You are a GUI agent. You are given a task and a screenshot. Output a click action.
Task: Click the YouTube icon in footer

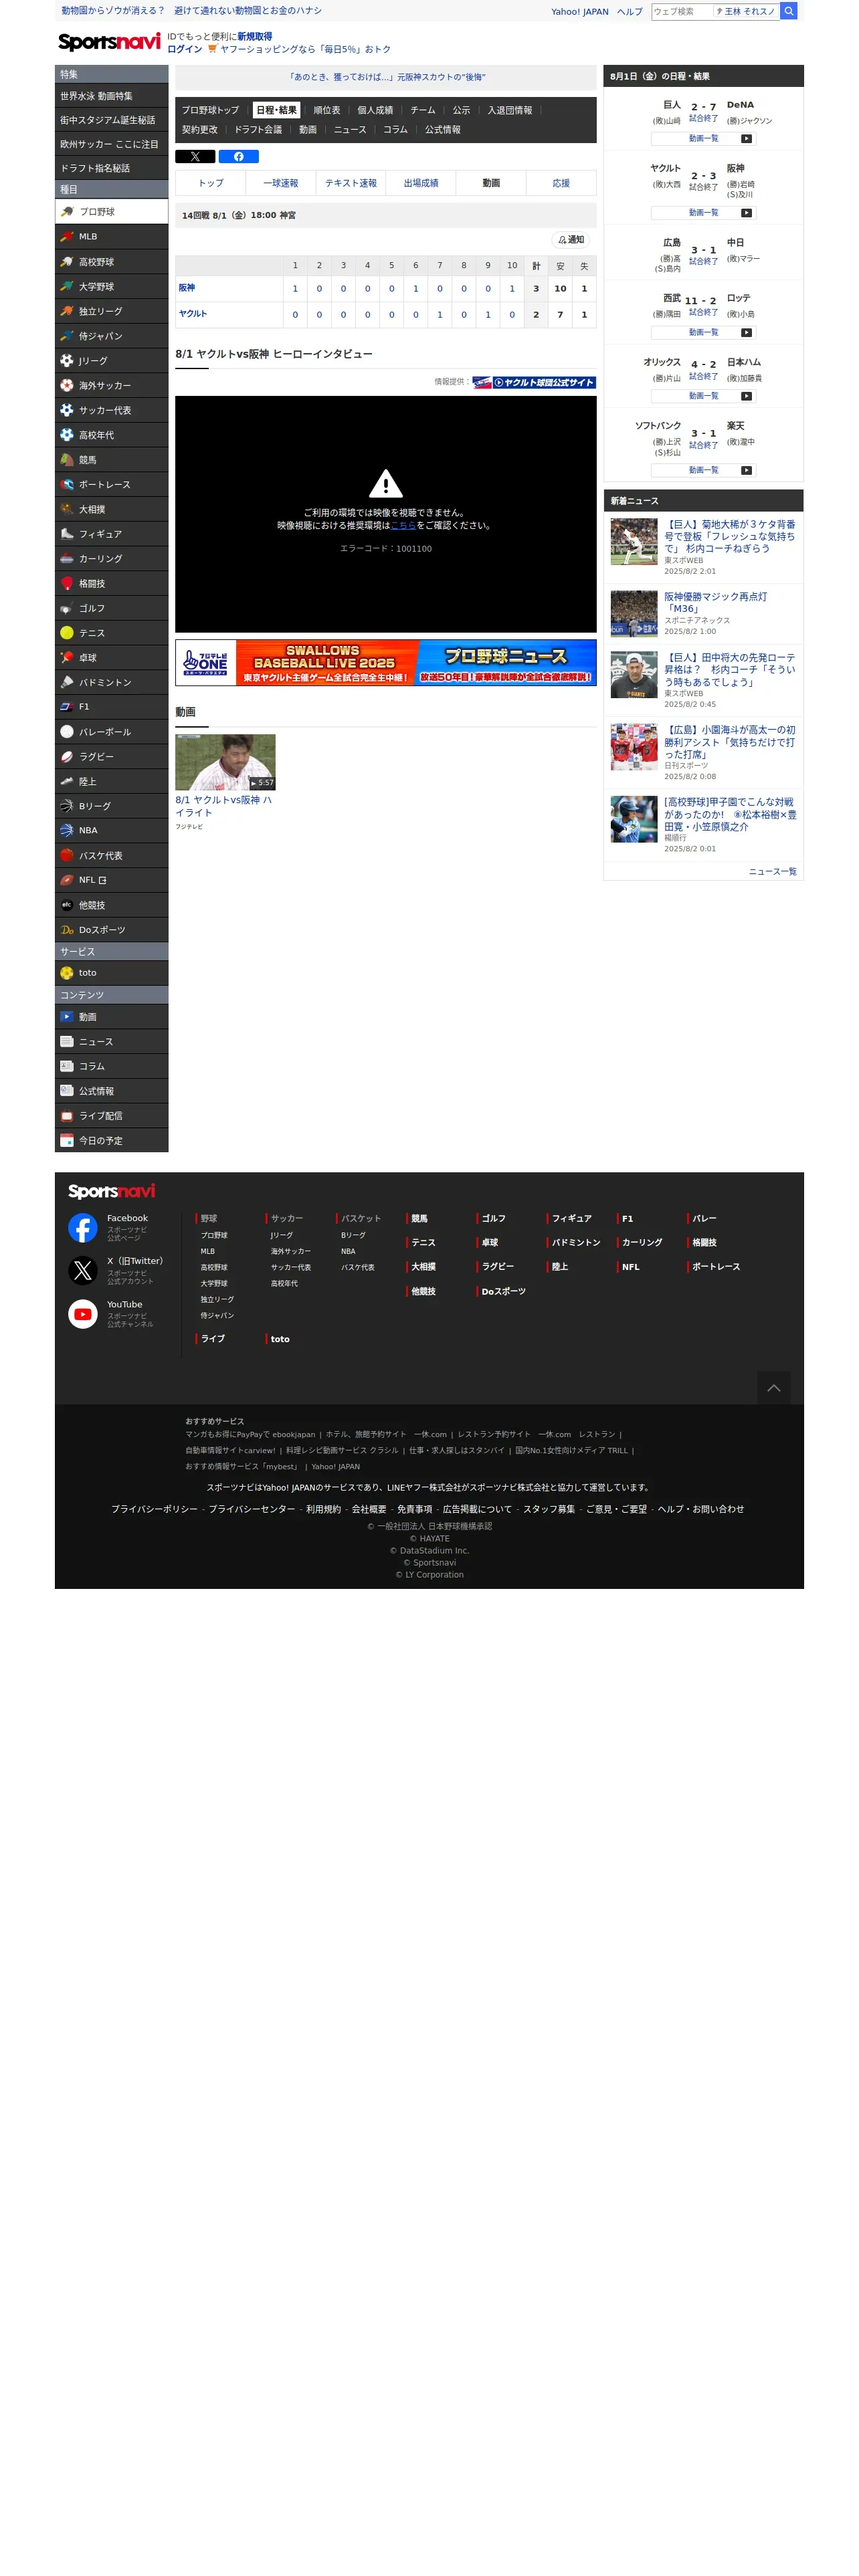tap(82, 1314)
